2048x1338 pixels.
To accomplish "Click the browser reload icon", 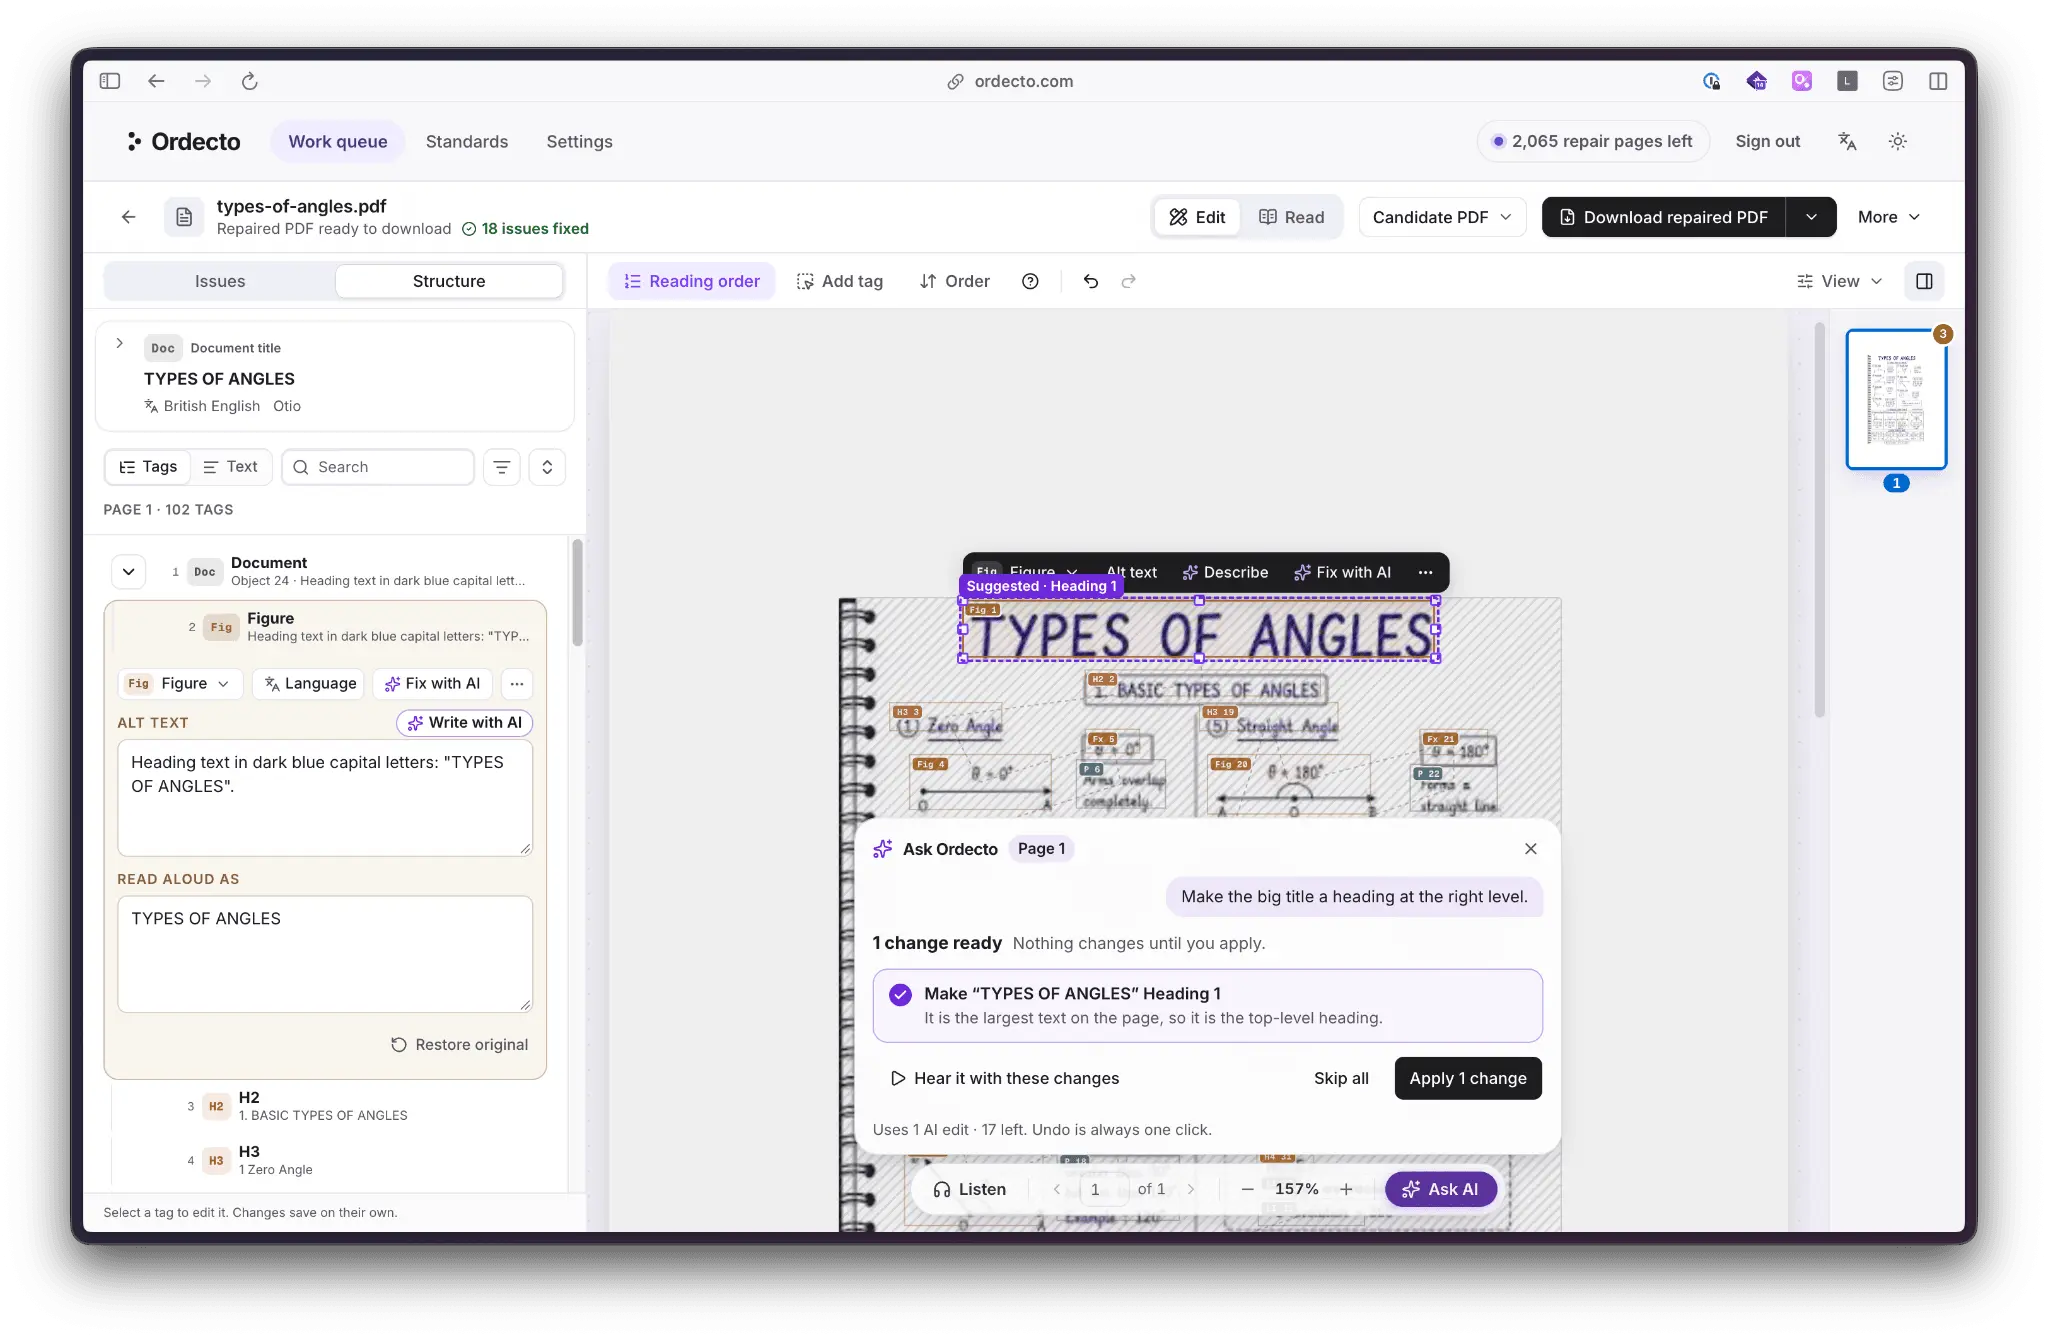I will 250,81.
